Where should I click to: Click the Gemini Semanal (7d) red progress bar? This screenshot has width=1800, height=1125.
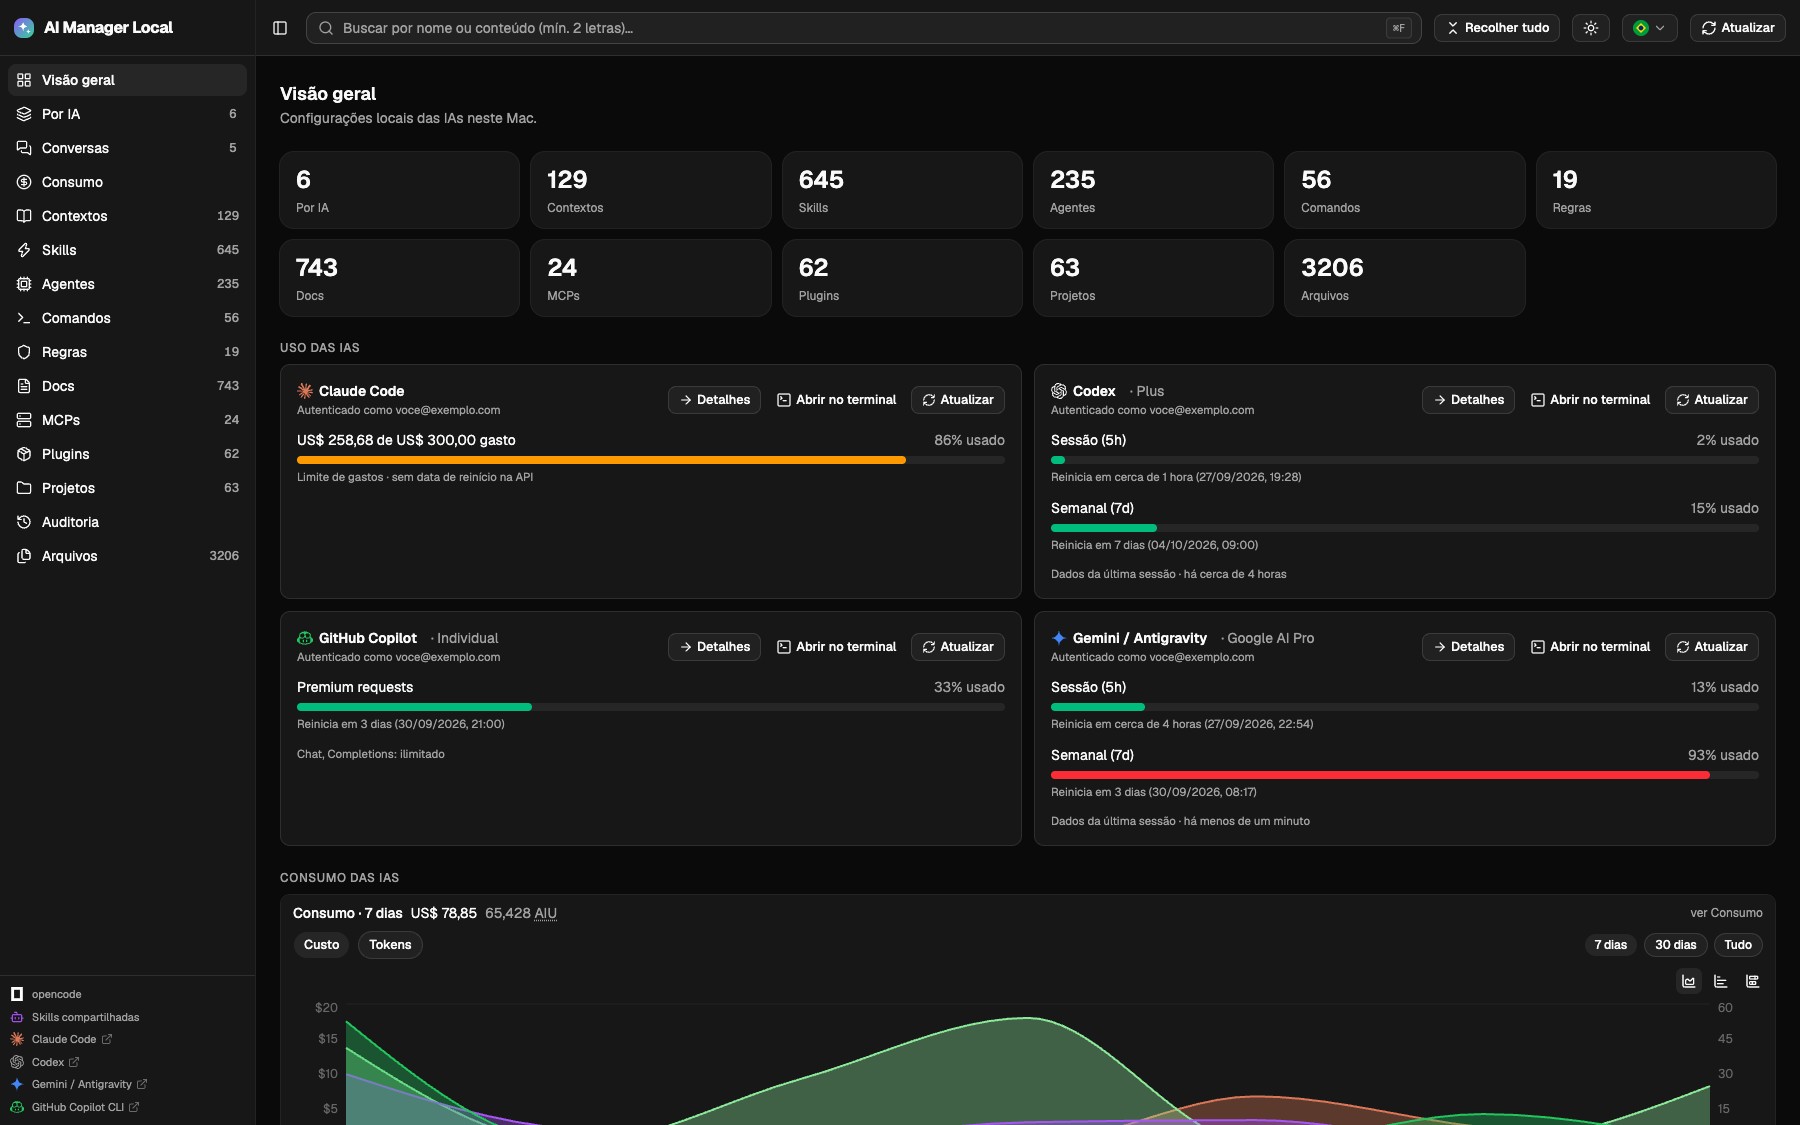click(x=1405, y=775)
